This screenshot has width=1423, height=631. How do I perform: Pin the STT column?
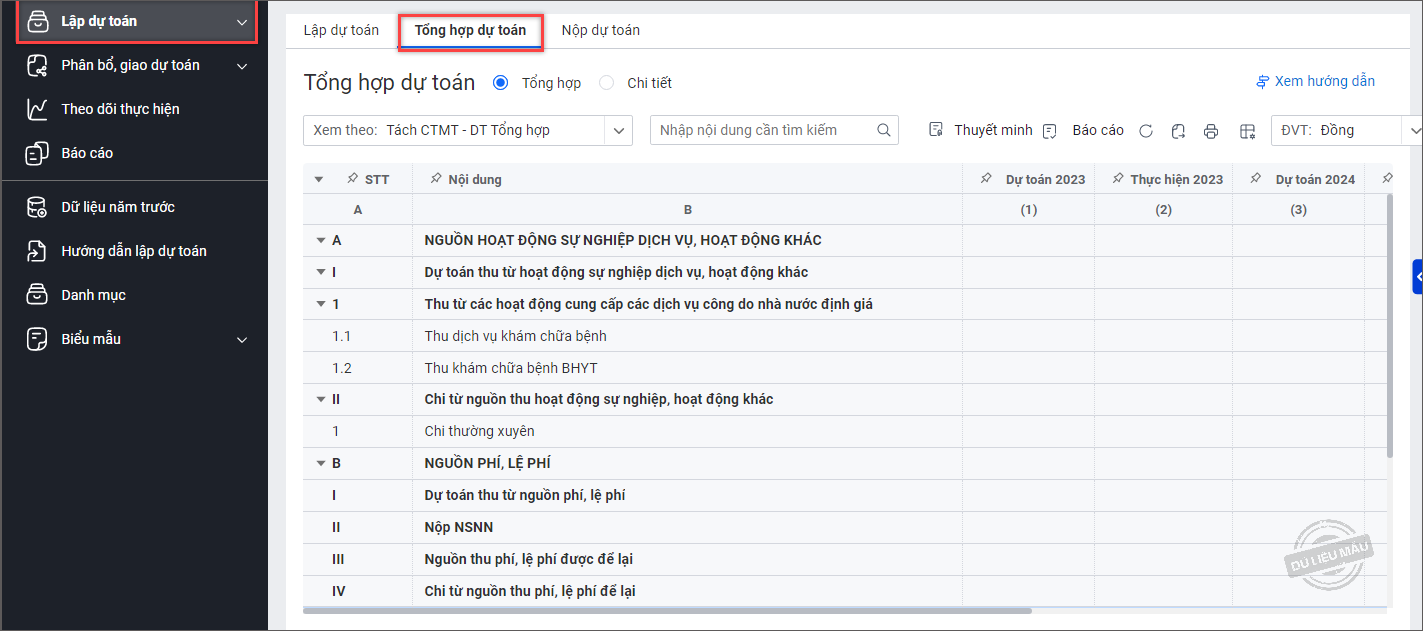[352, 178]
